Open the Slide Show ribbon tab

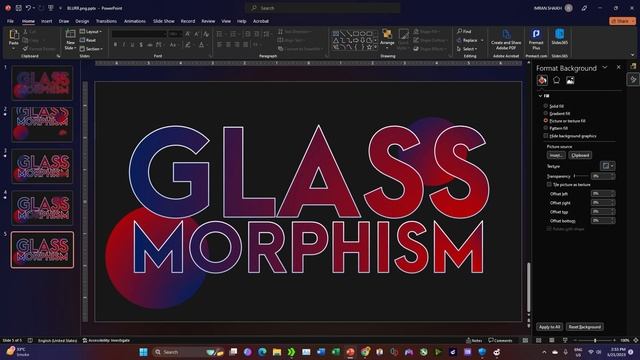(164, 21)
